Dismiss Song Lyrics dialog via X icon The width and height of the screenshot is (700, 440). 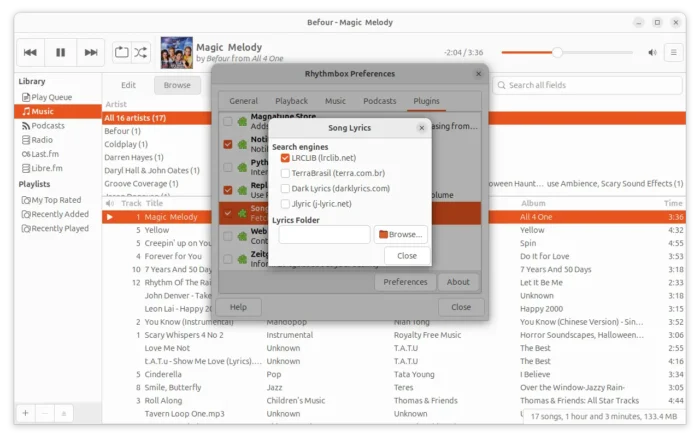tap(421, 128)
